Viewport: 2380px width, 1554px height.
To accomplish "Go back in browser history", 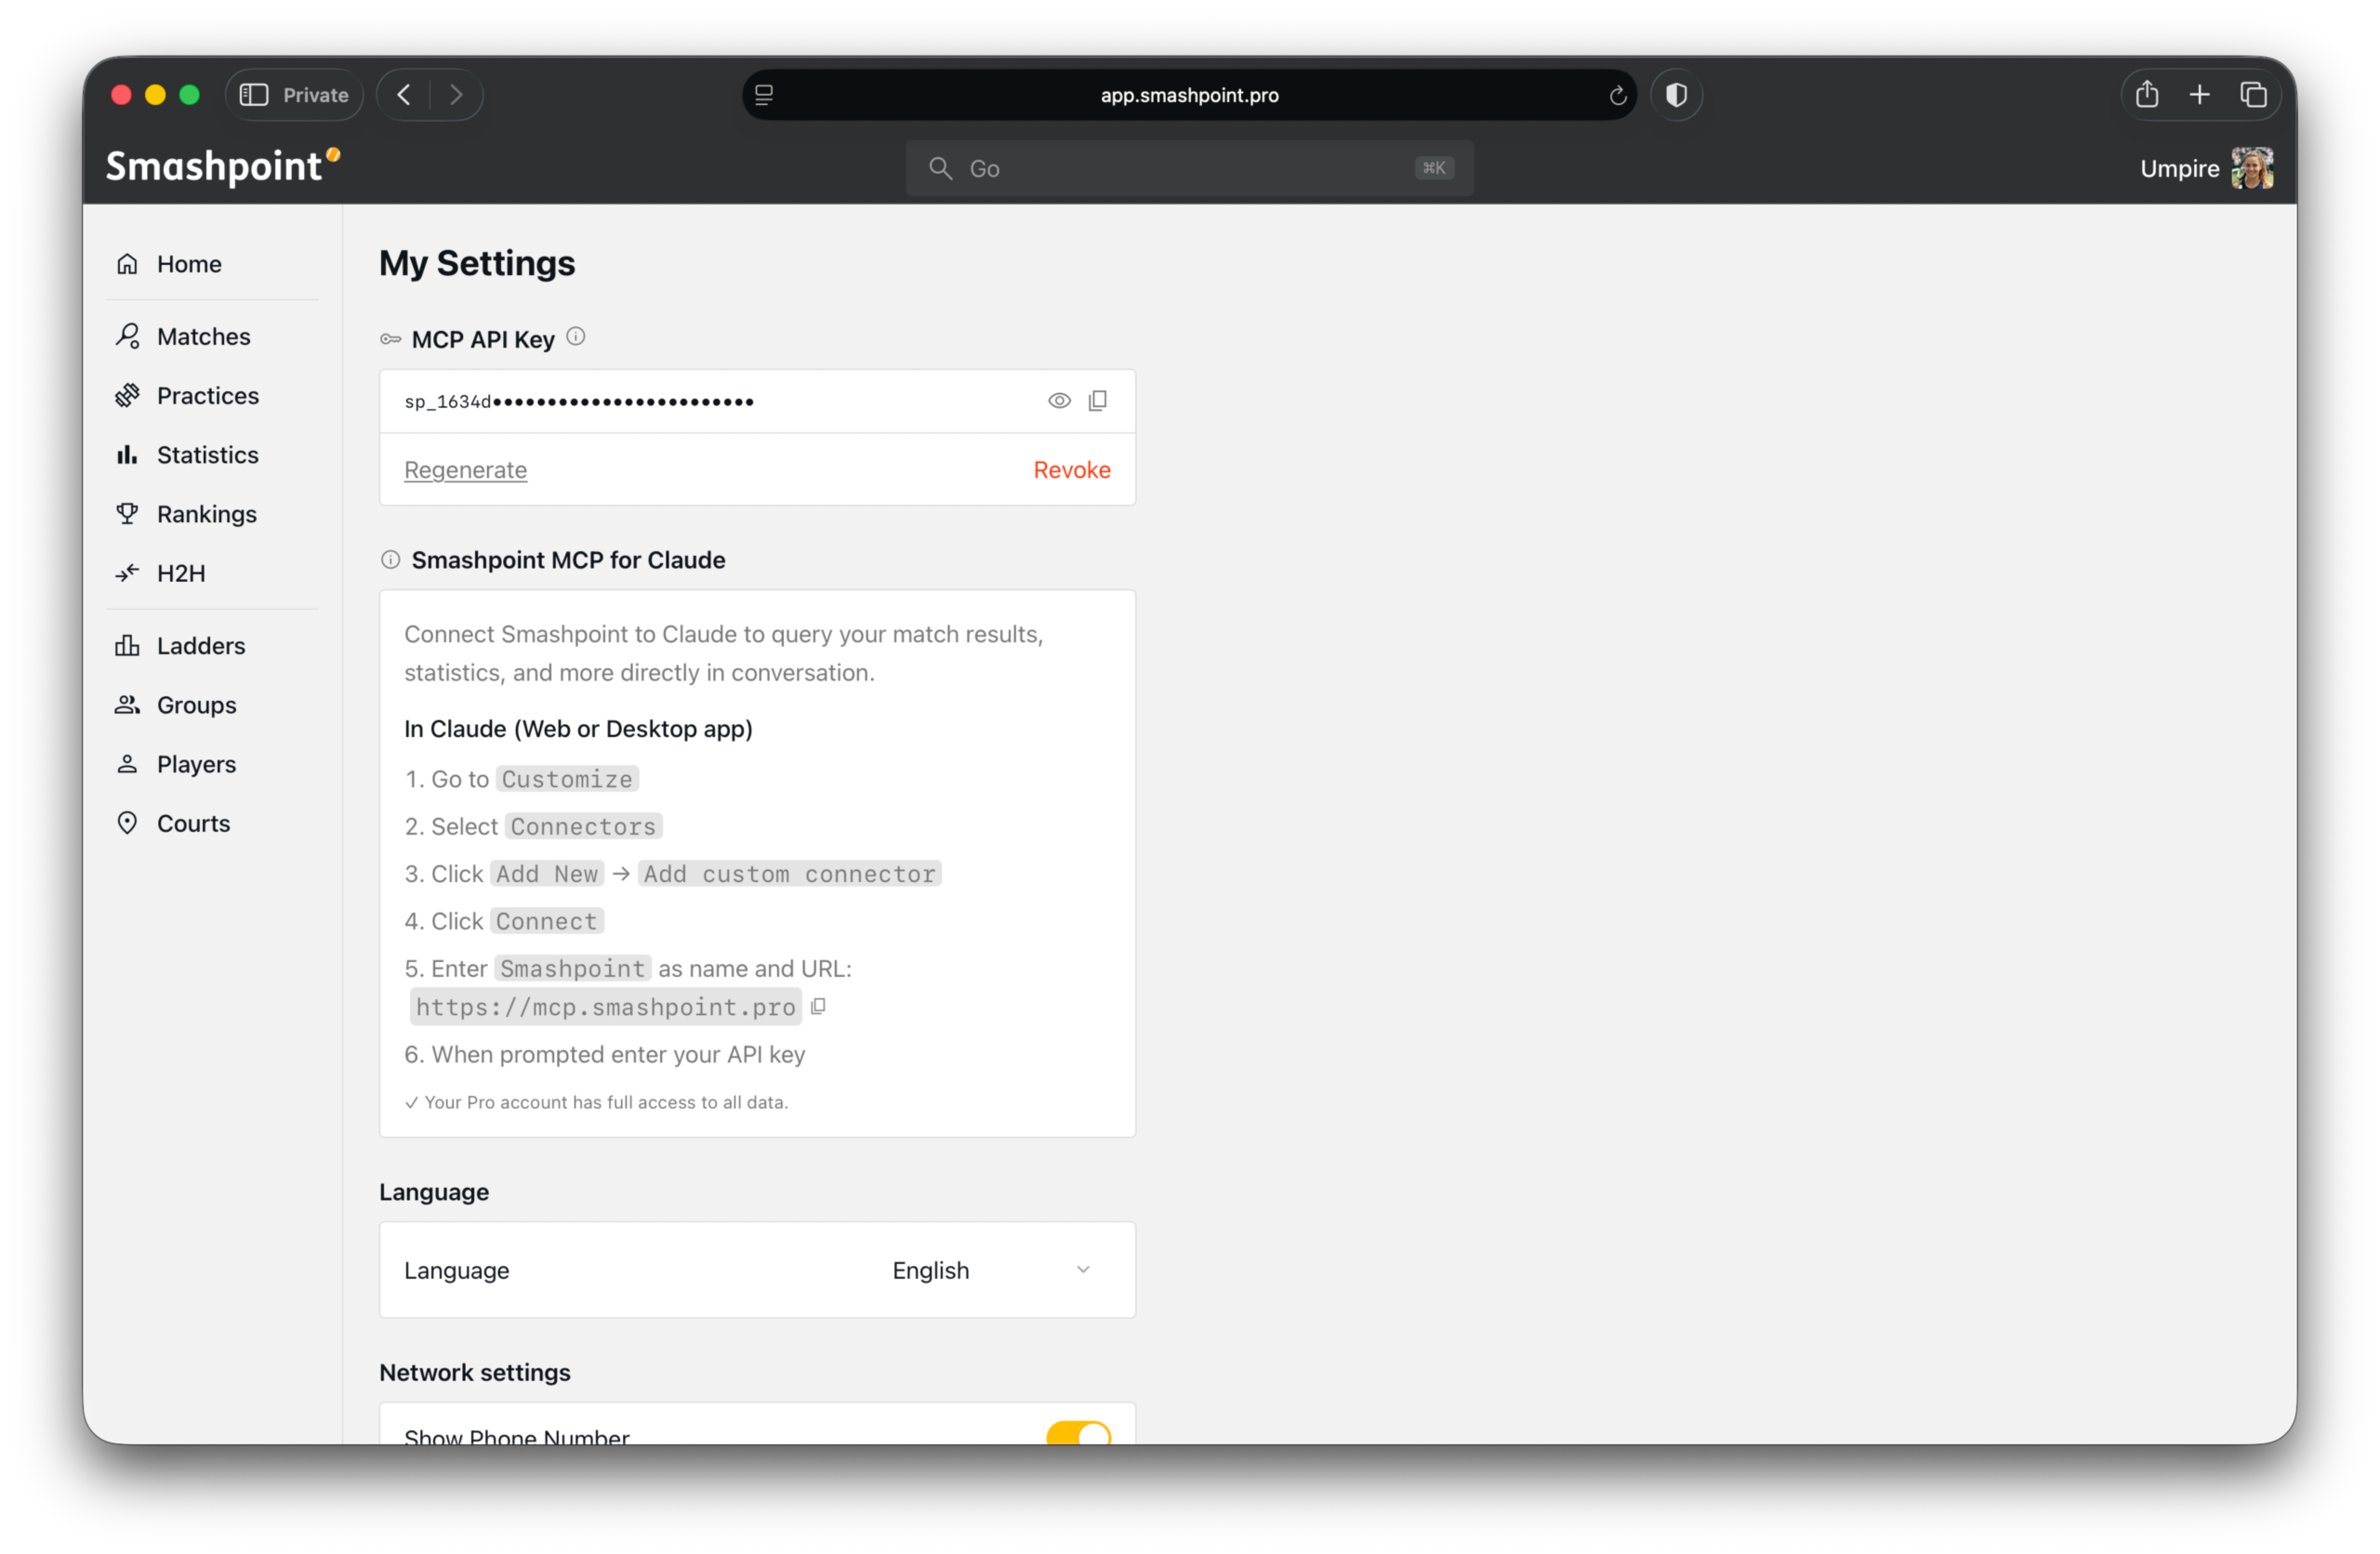I will click(x=404, y=95).
